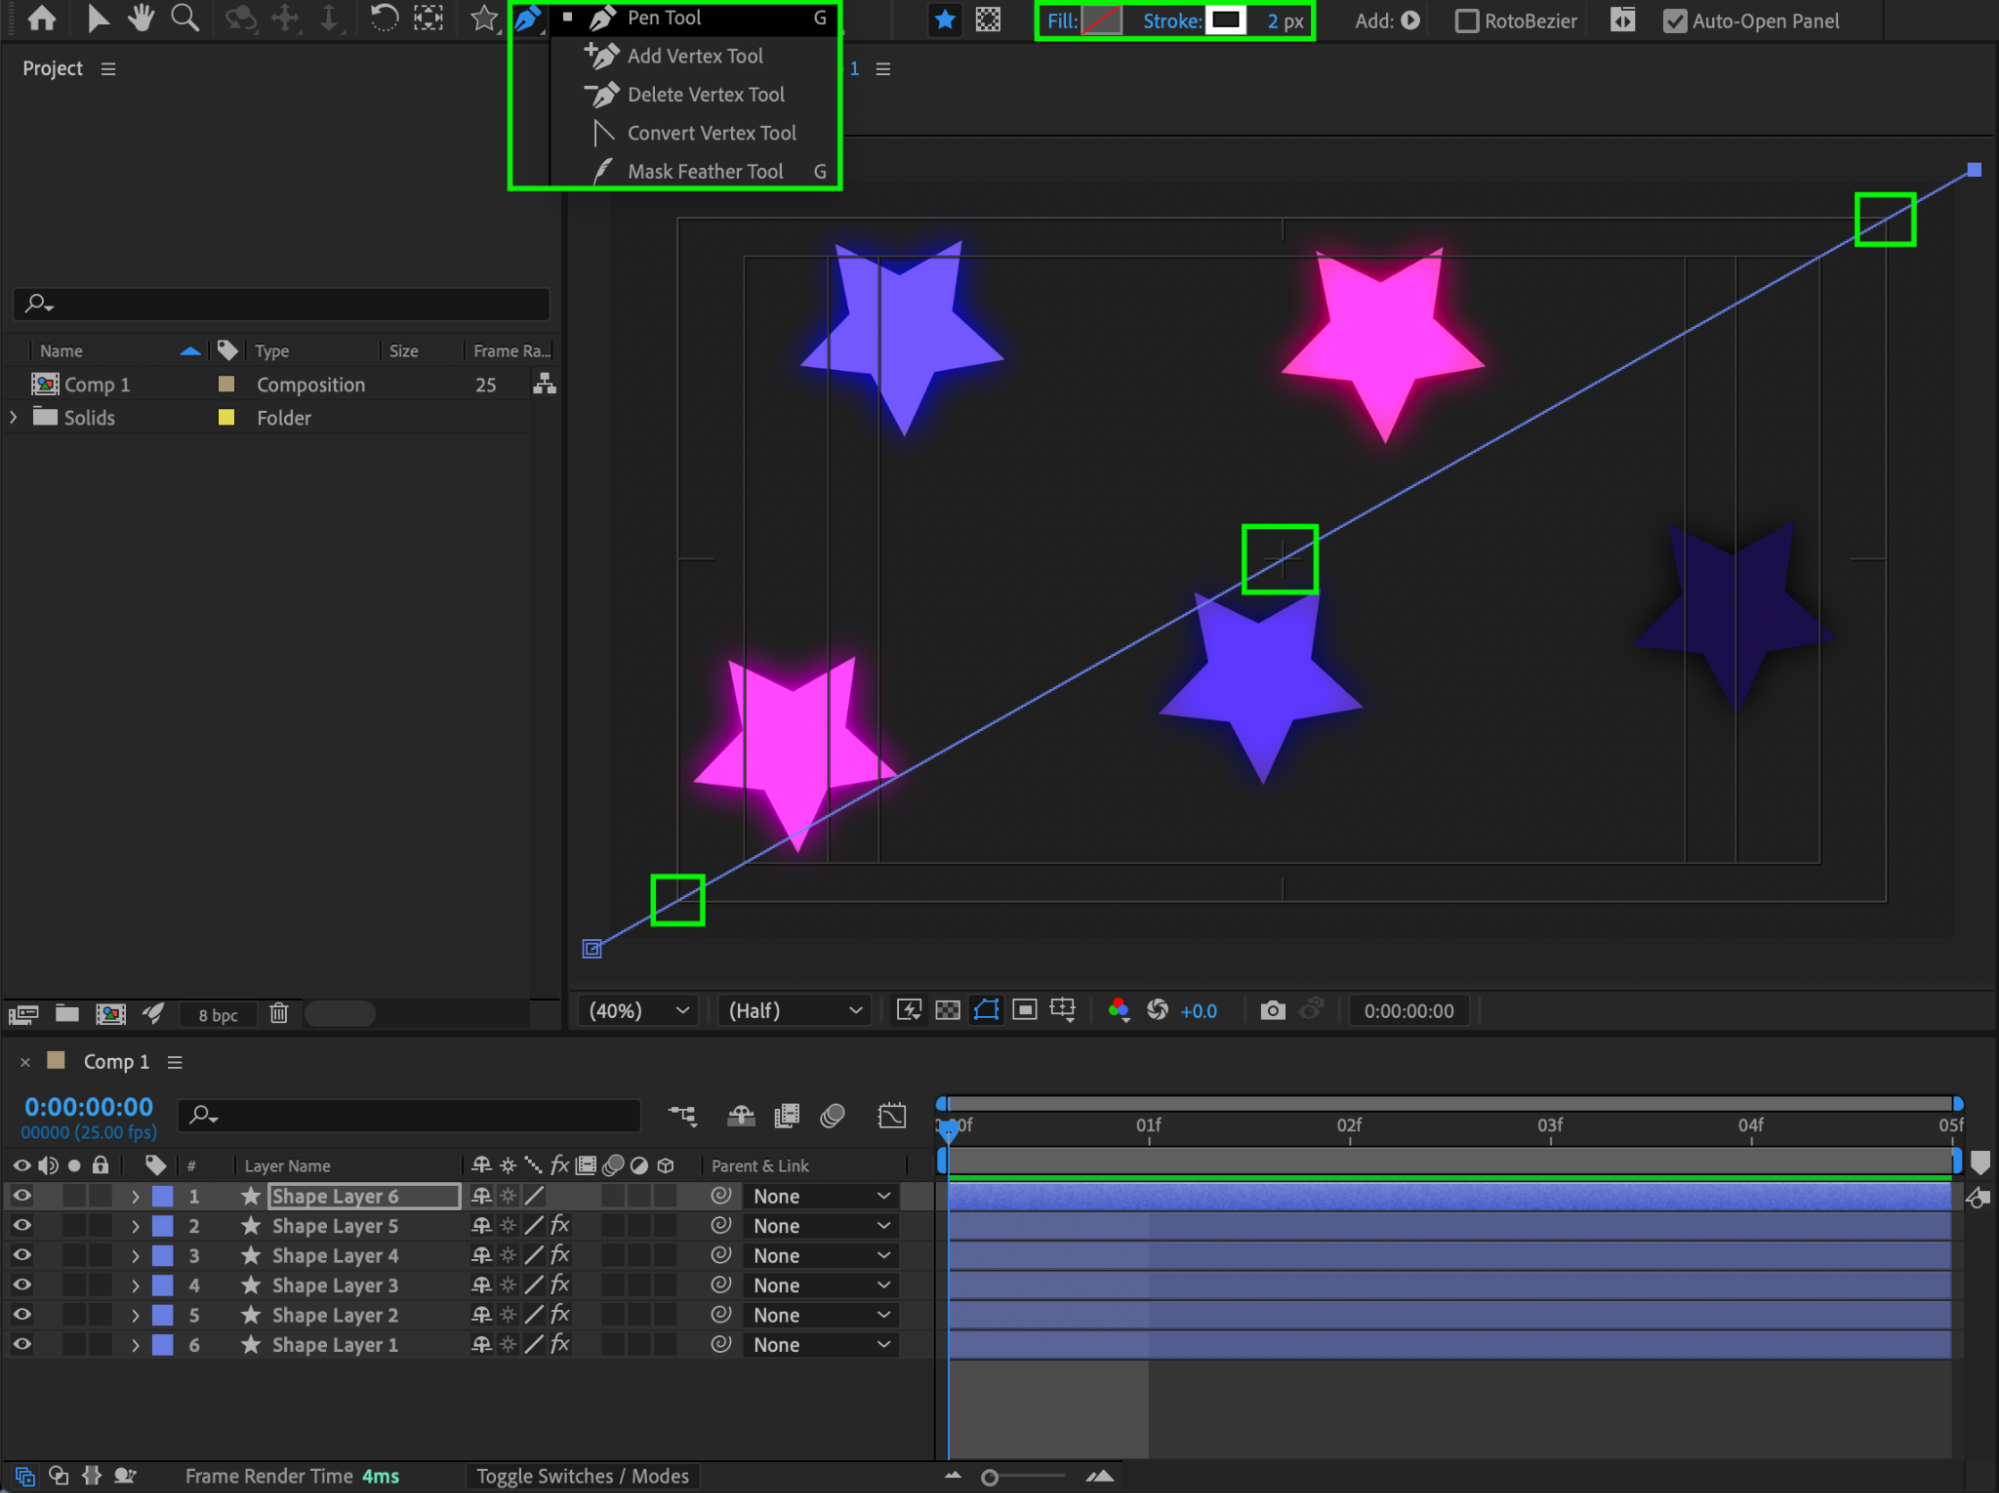Open the parent dropdown for Shape Layer 6
Image resolution: width=1999 pixels, height=1494 pixels.
(x=820, y=1196)
